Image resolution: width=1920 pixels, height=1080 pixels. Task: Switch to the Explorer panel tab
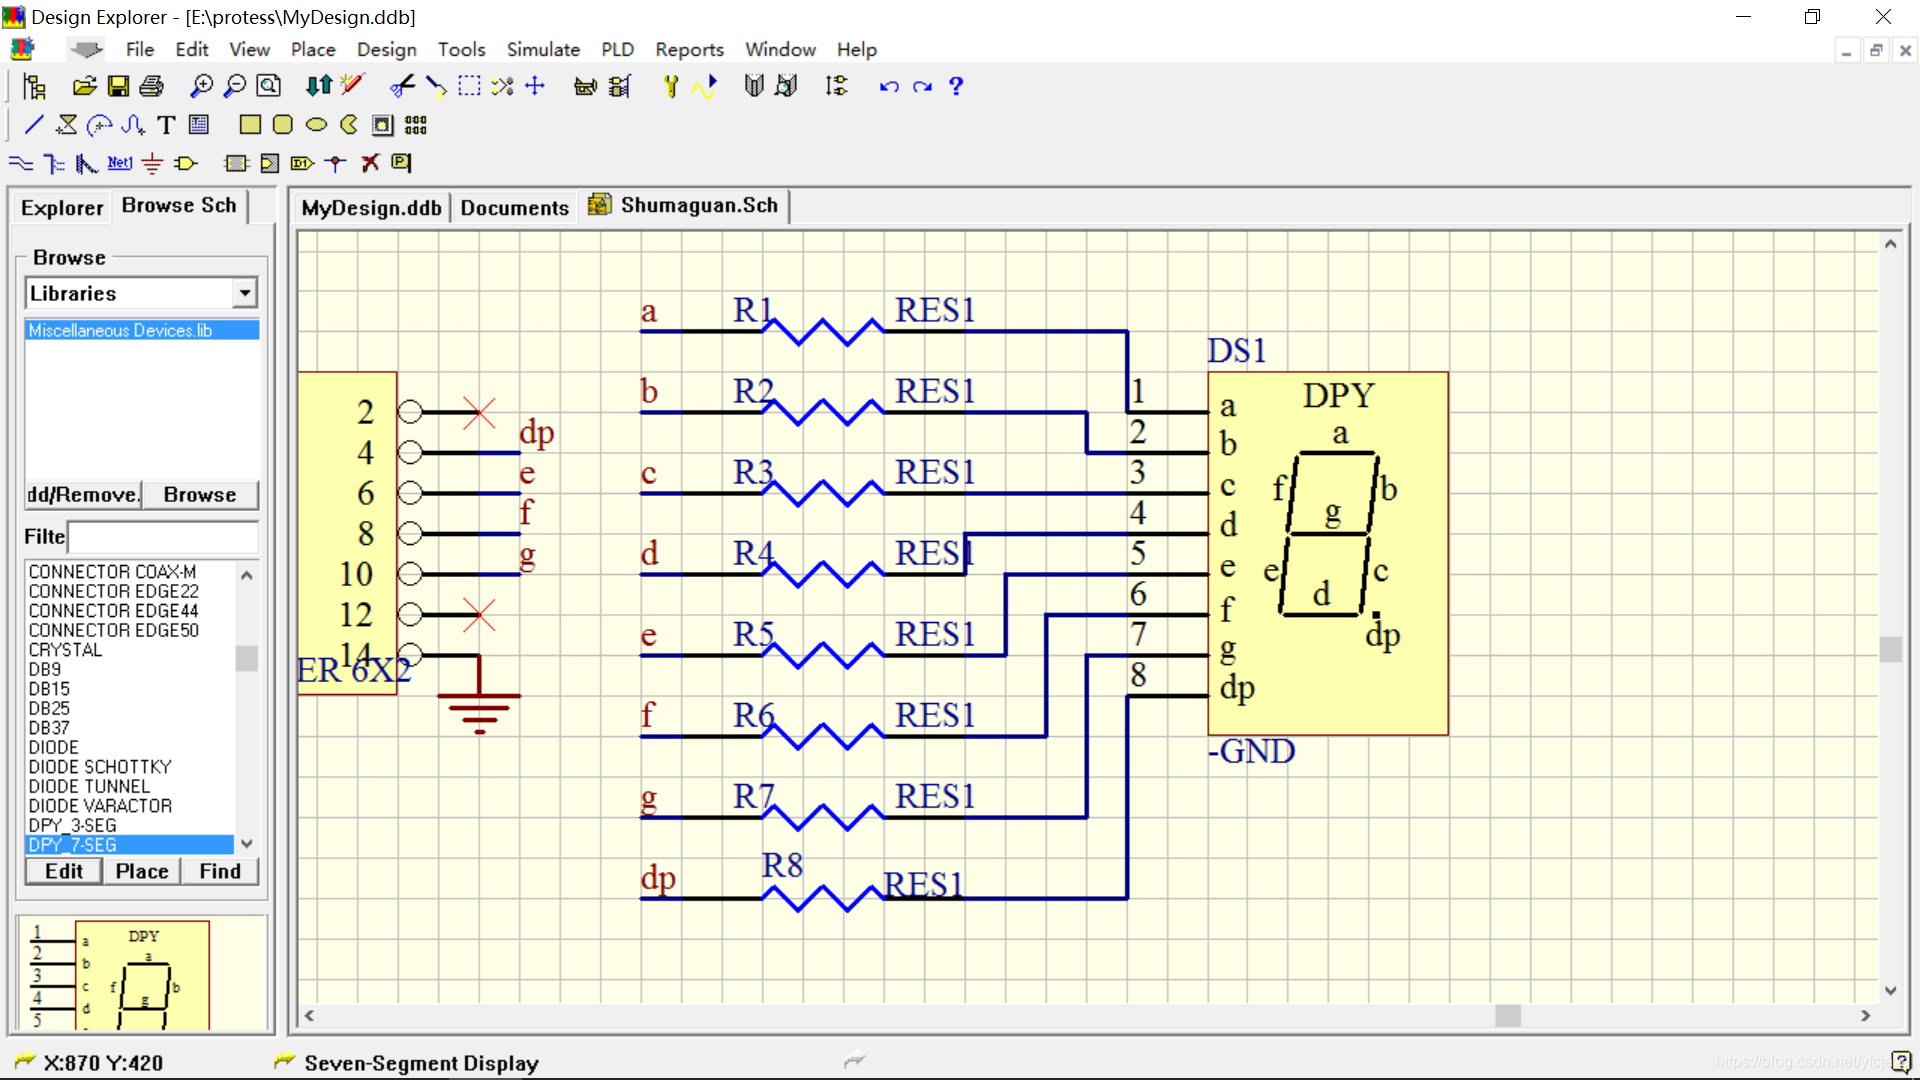[62, 207]
